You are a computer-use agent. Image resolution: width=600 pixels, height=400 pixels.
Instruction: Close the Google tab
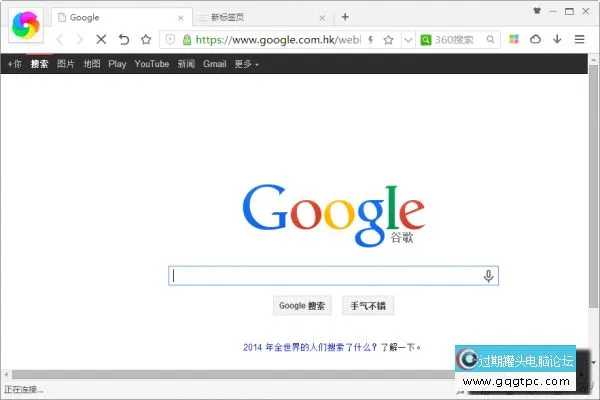tap(181, 18)
